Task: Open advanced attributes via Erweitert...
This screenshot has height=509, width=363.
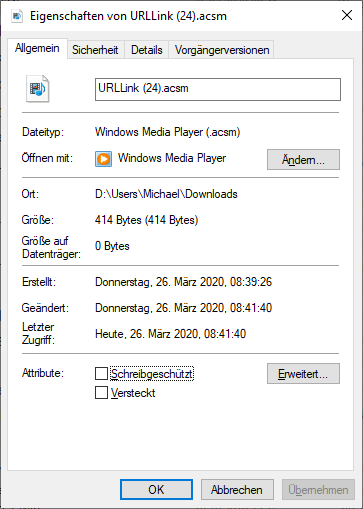Action: [x=303, y=374]
